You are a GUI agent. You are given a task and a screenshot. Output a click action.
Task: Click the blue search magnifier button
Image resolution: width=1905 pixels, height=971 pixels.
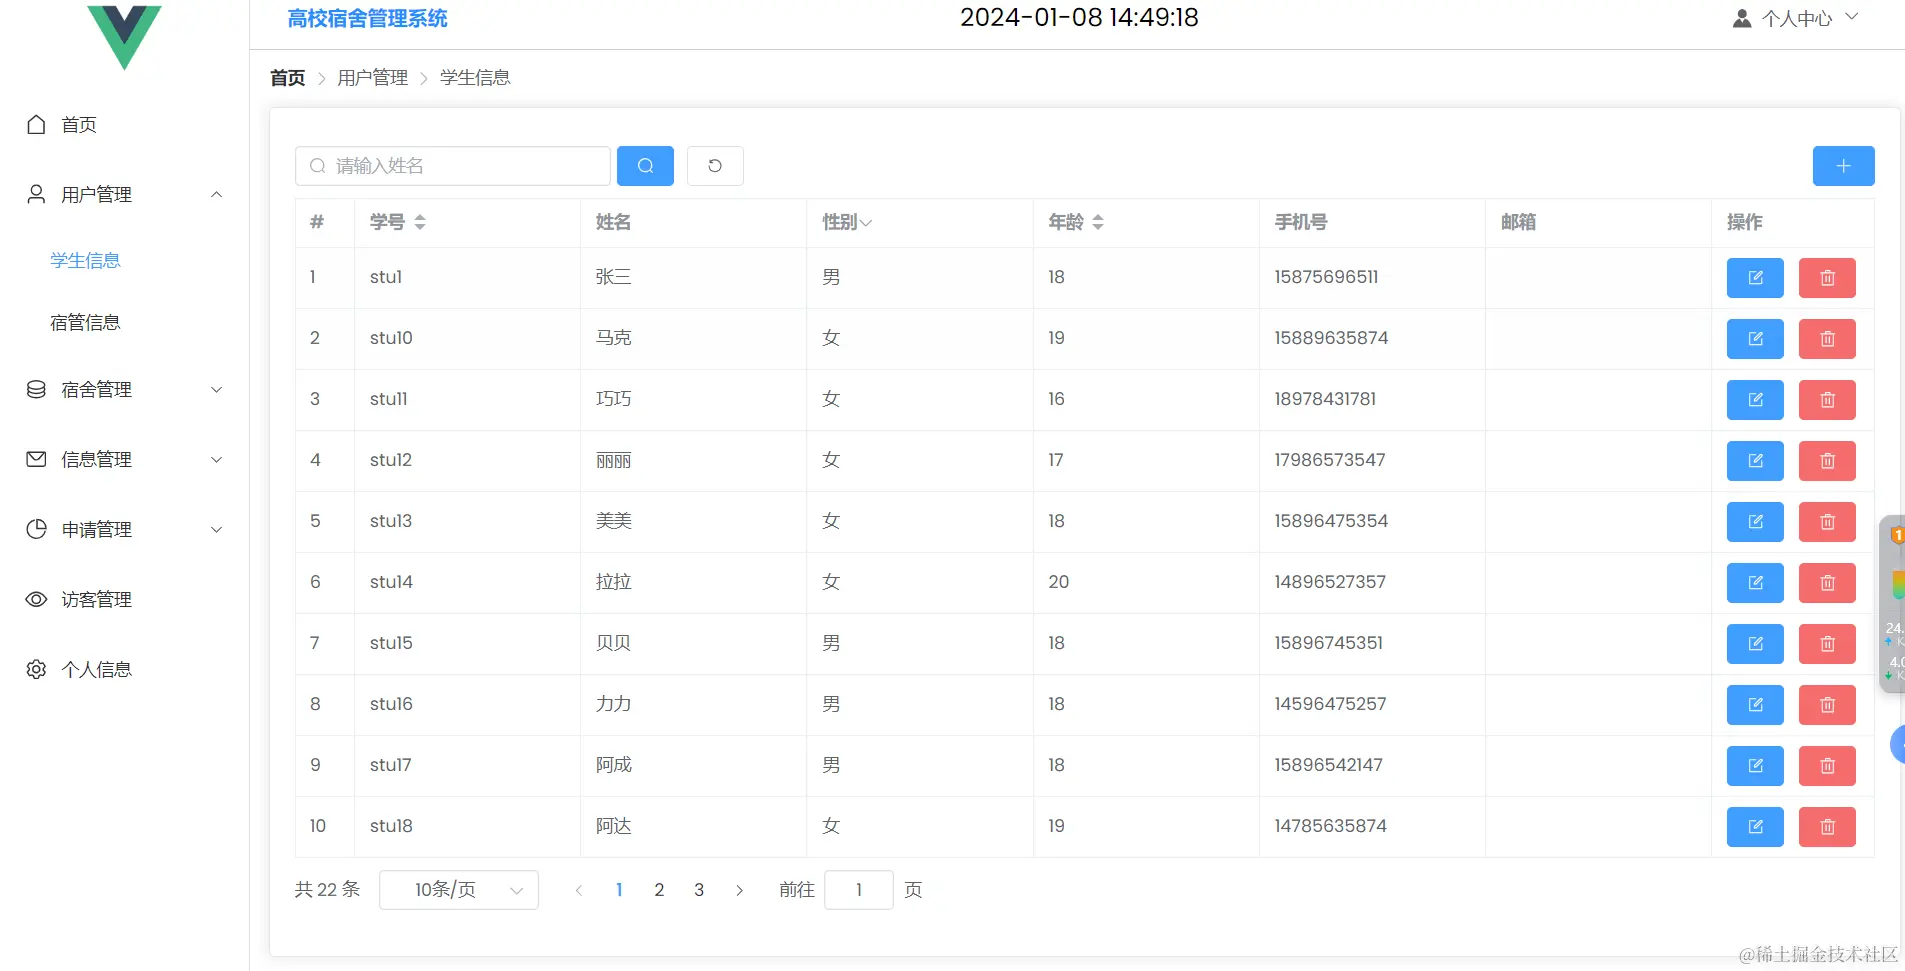(645, 166)
